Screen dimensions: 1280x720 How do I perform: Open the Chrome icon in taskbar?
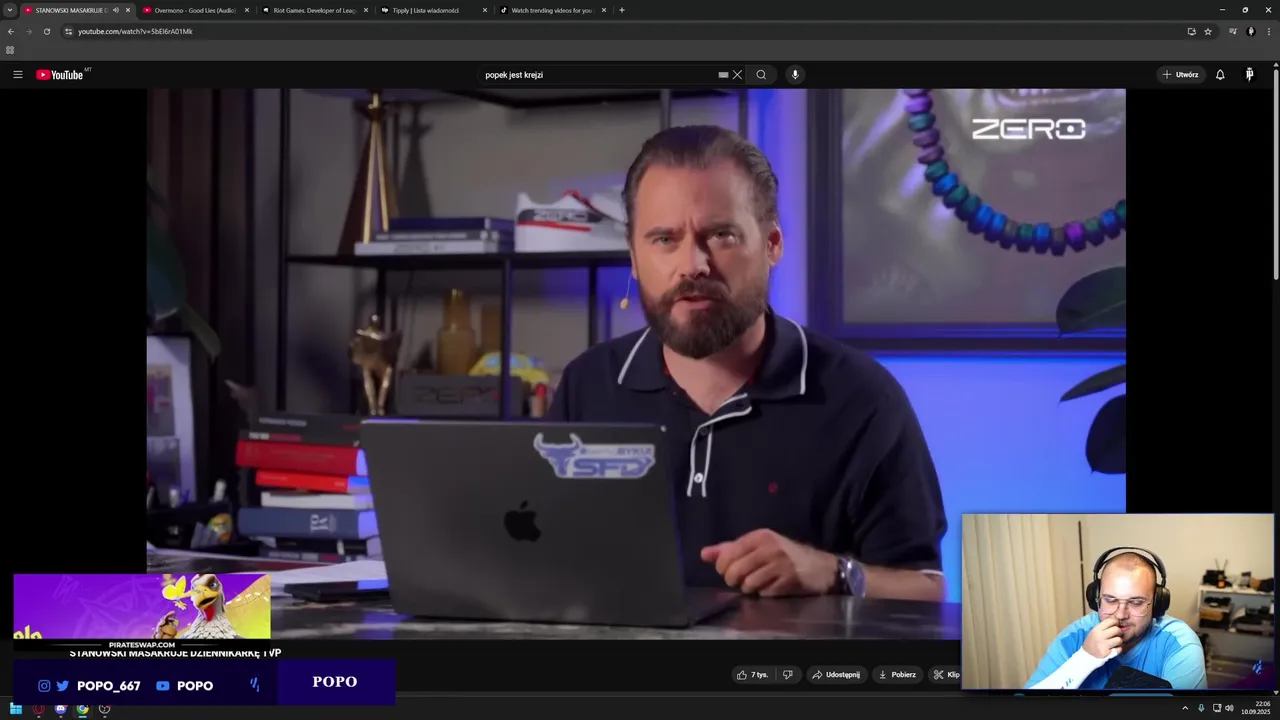click(x=82, y=709)
